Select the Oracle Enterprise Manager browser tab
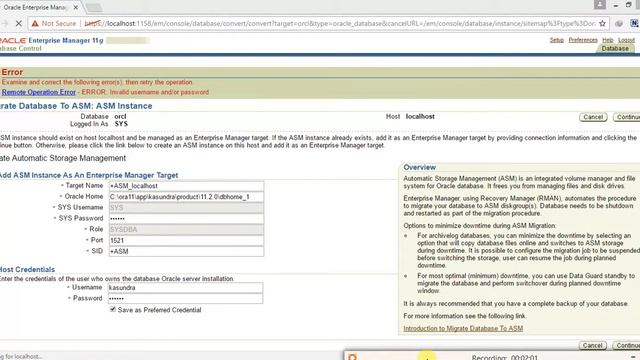This screenshot has height=360, width=640. tap(38, 7)
